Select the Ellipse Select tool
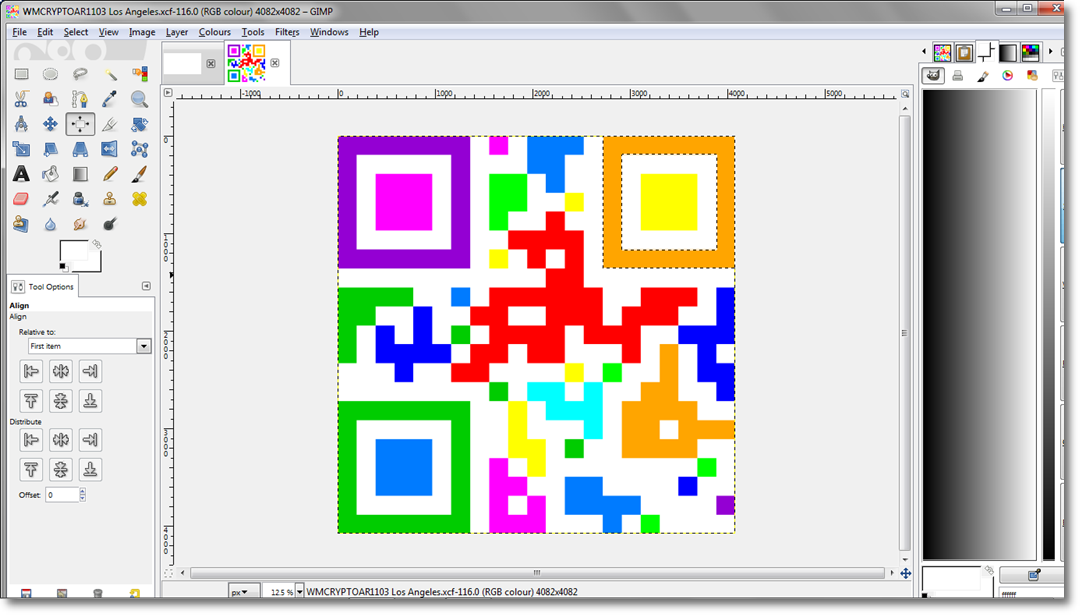1080x615 pixels. pyautogui.click(x=50, y=74)
